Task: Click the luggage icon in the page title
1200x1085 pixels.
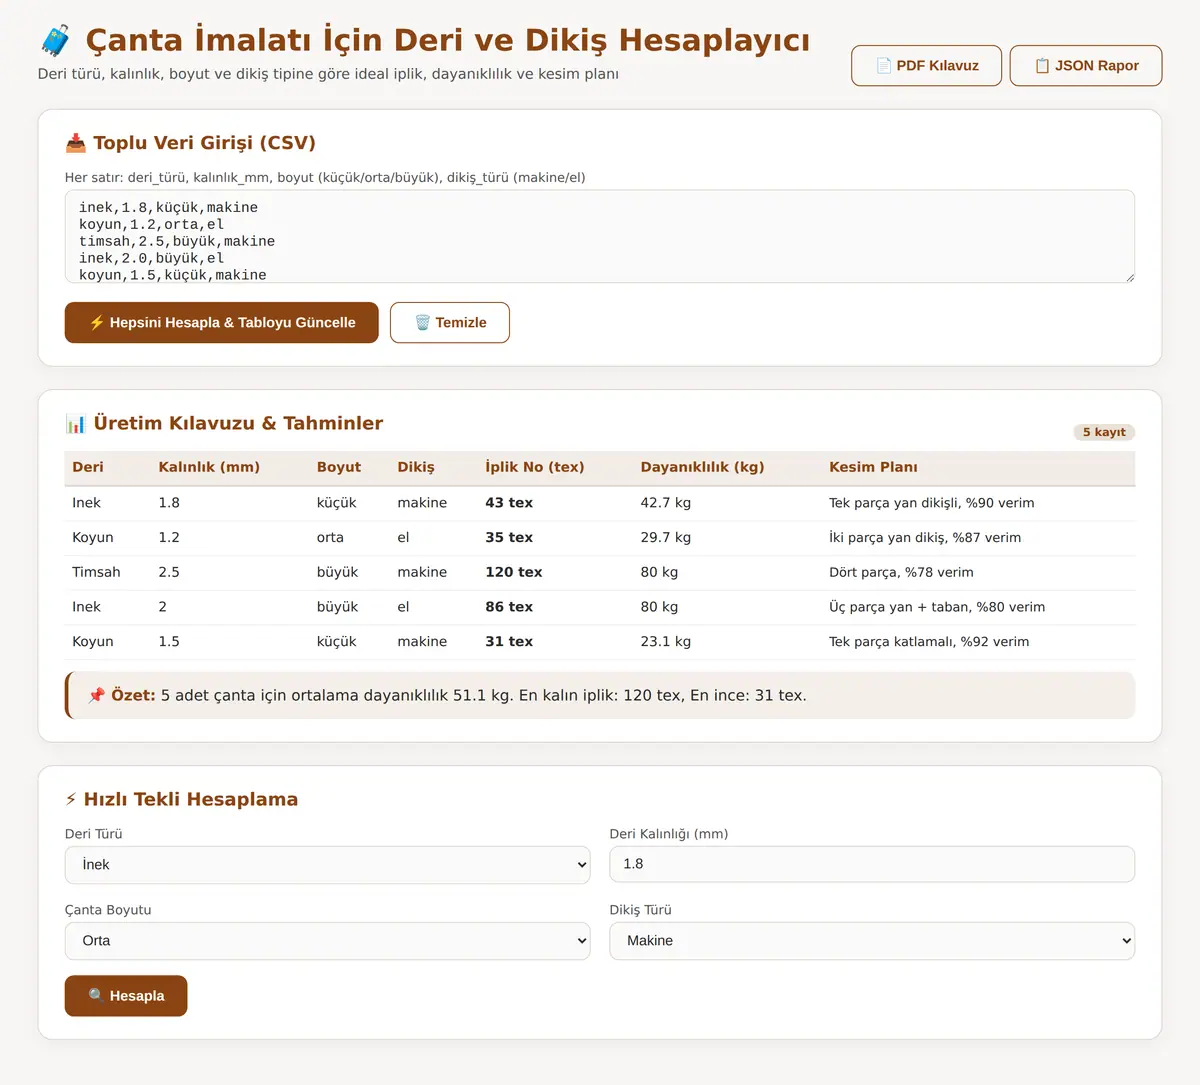Action: tap(56, 41)
